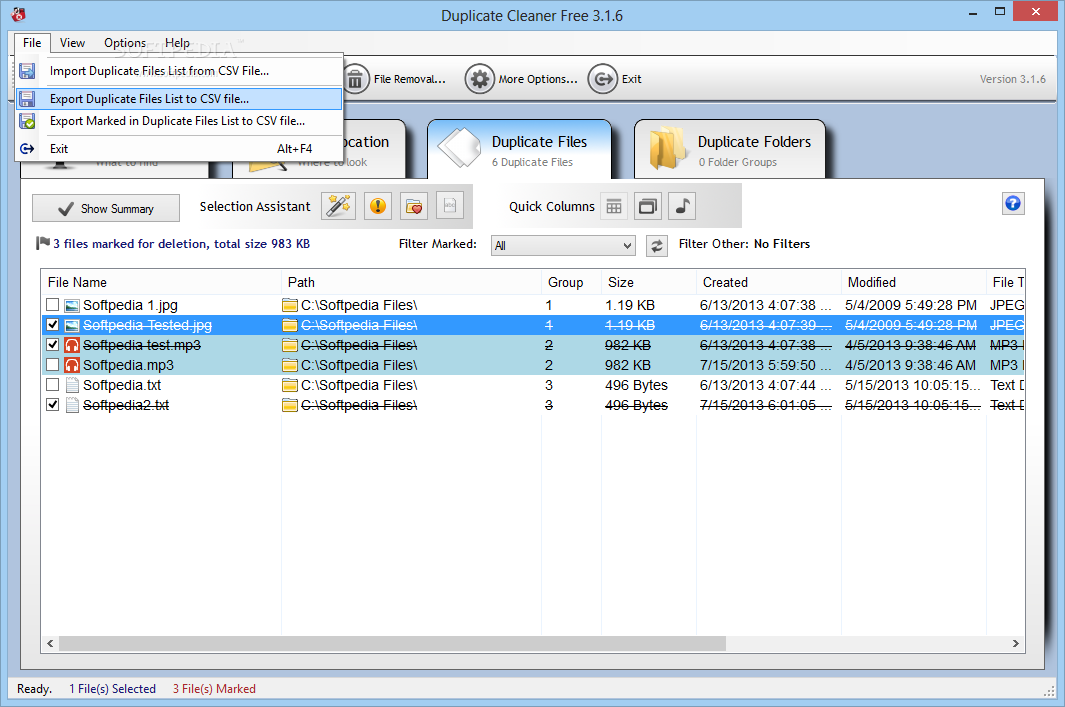Click the File Removal trash icon
This screenshot has height=707, width=1065.
pyautogui.click(x=356, y=79)
